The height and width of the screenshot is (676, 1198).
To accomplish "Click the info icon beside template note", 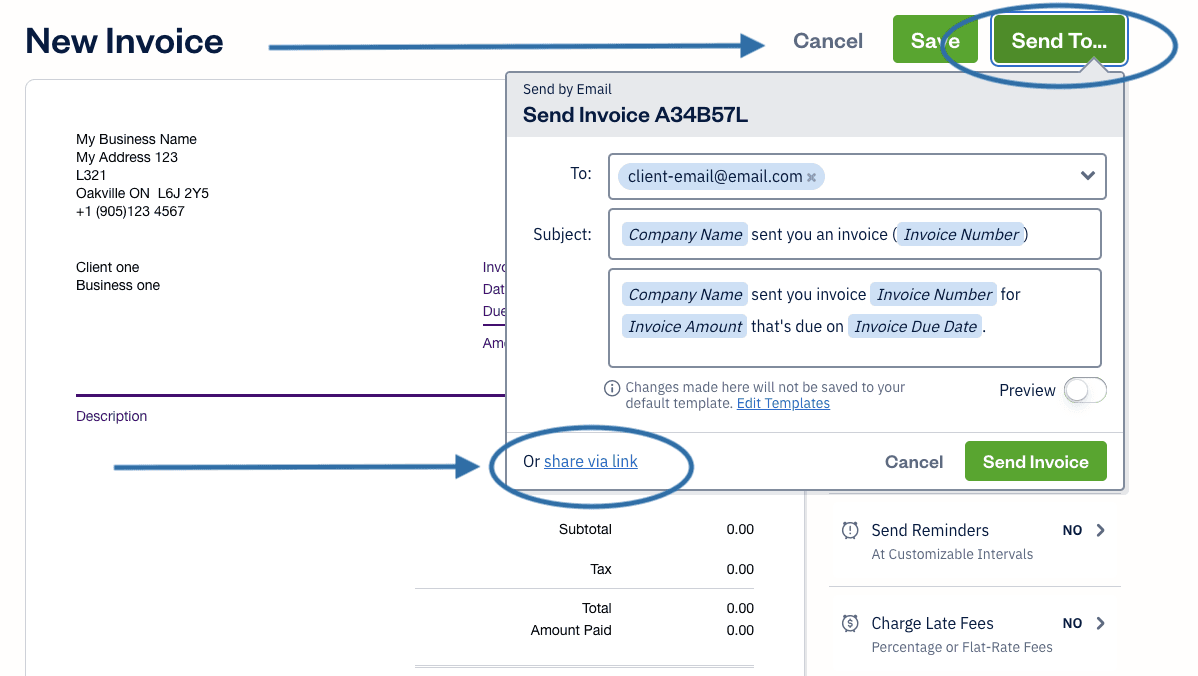I will pos(612,388).
